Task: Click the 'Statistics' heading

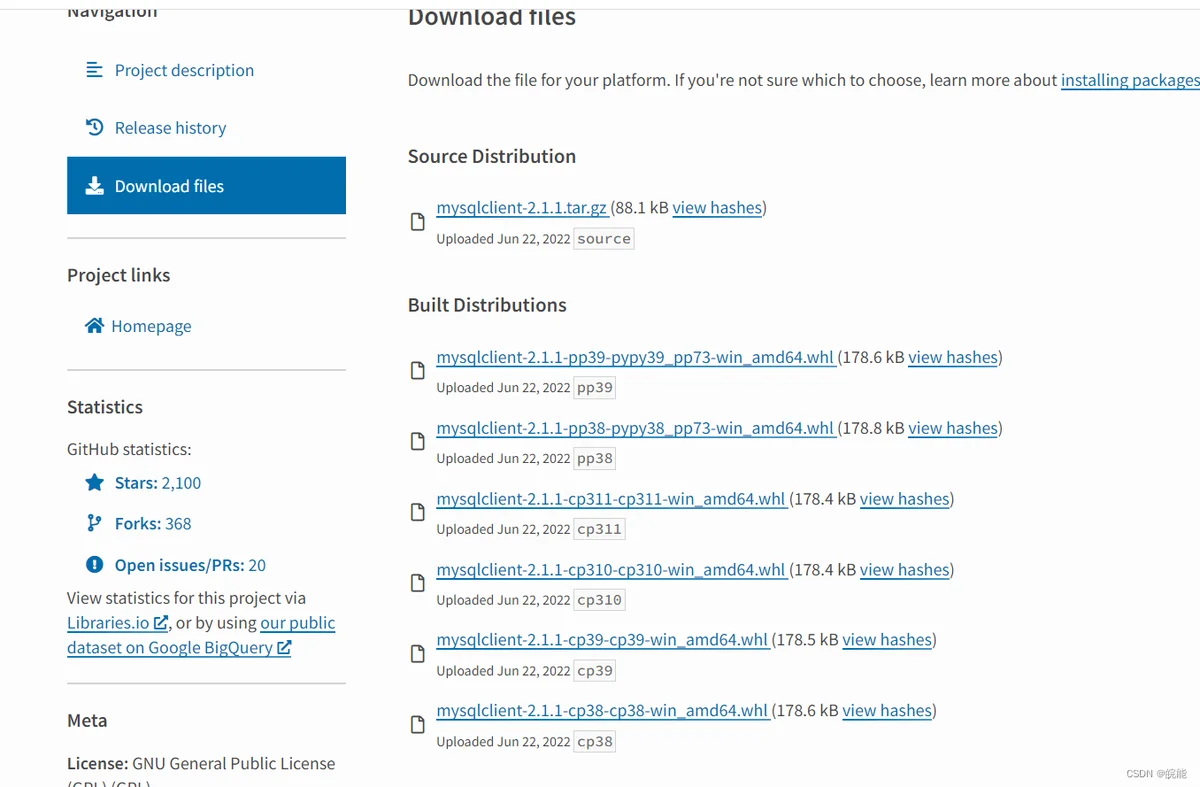Action: point(105,407)
